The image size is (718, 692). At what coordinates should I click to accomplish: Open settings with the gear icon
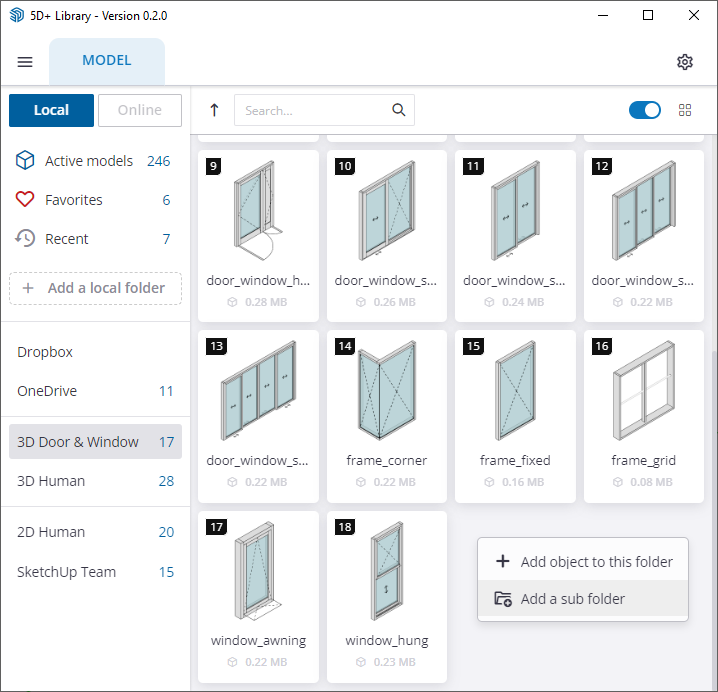click(x=685, y=62)
